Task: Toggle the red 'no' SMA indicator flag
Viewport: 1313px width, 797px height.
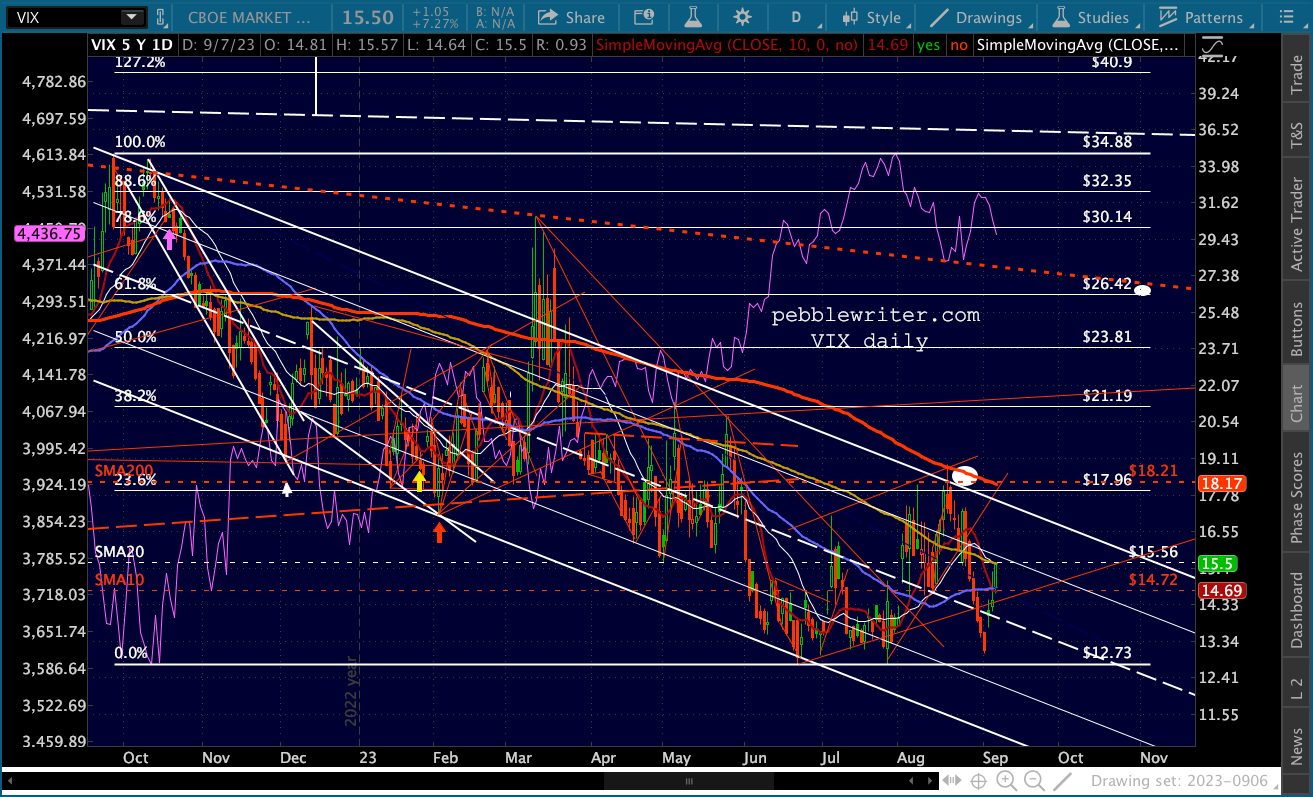Action: tap(959, 44)
